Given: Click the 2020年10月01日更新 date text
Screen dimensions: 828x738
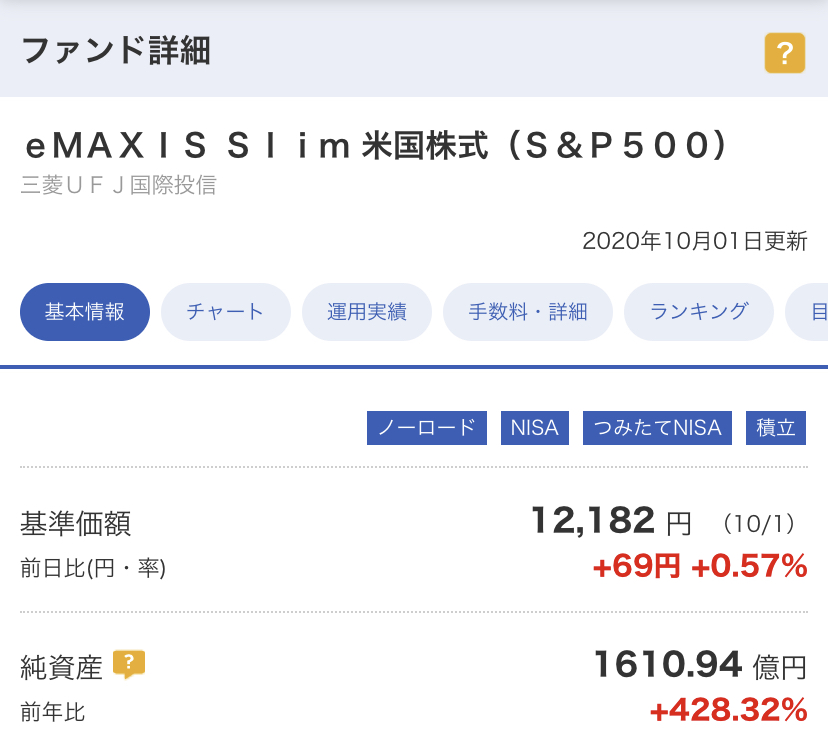Looking at the screenshot, I should tap(695, 241).
